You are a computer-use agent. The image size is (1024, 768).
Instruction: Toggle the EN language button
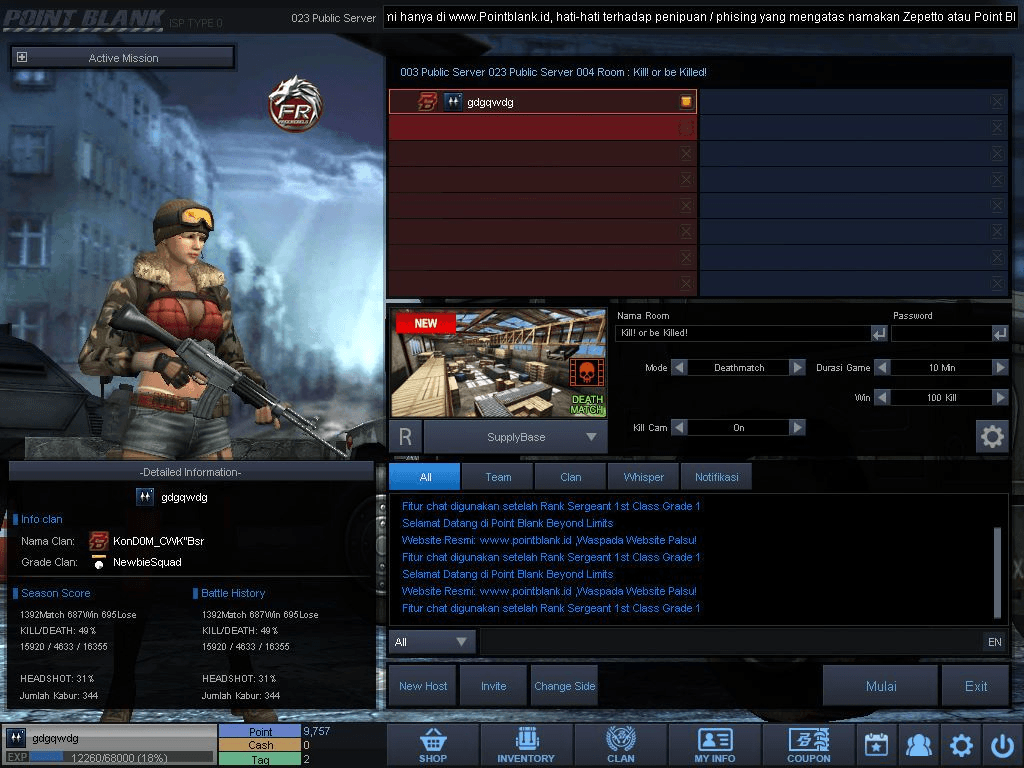tap(995, 642)
